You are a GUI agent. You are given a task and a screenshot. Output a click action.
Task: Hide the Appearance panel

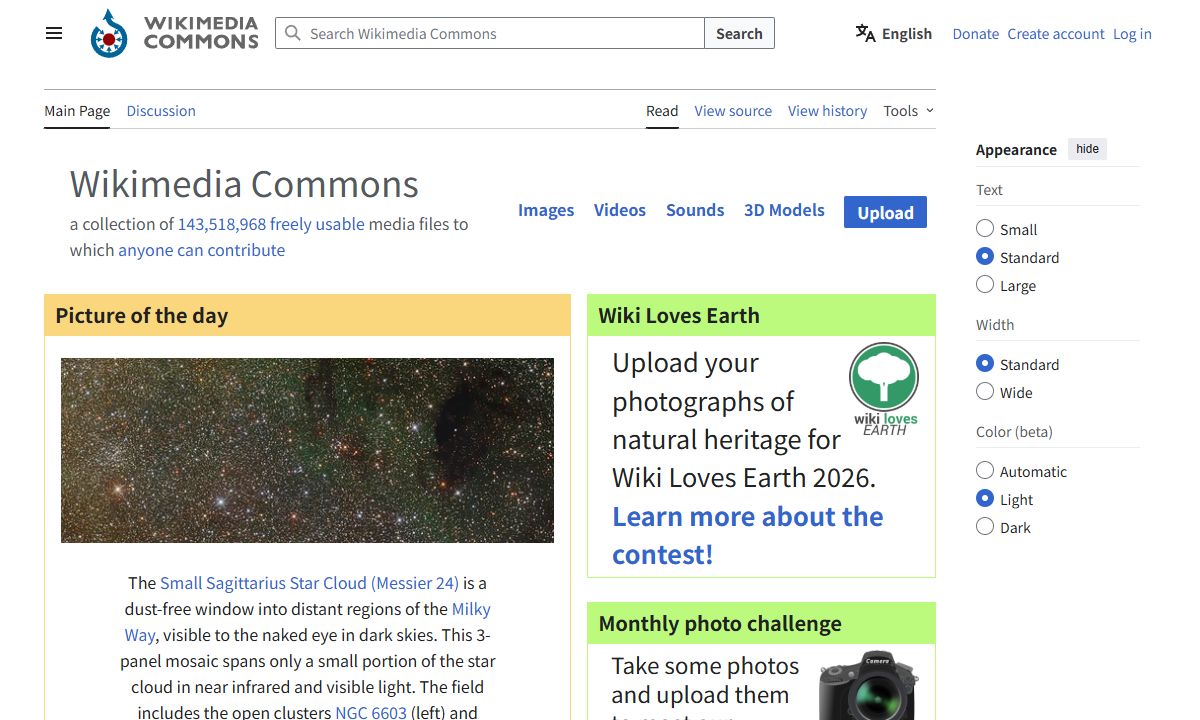pyautogui.click(x=1087, y=149)
